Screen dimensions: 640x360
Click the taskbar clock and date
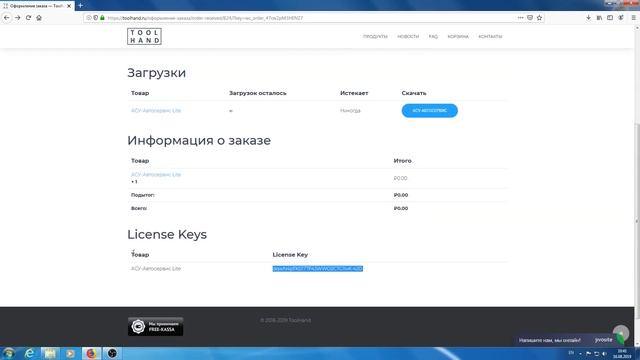click(x=622, y=353)
